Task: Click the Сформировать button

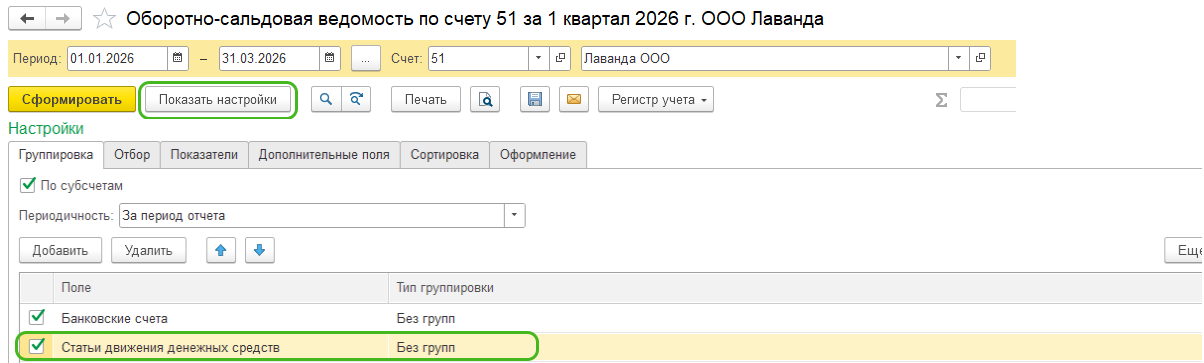Action: [x=71, y=99]
